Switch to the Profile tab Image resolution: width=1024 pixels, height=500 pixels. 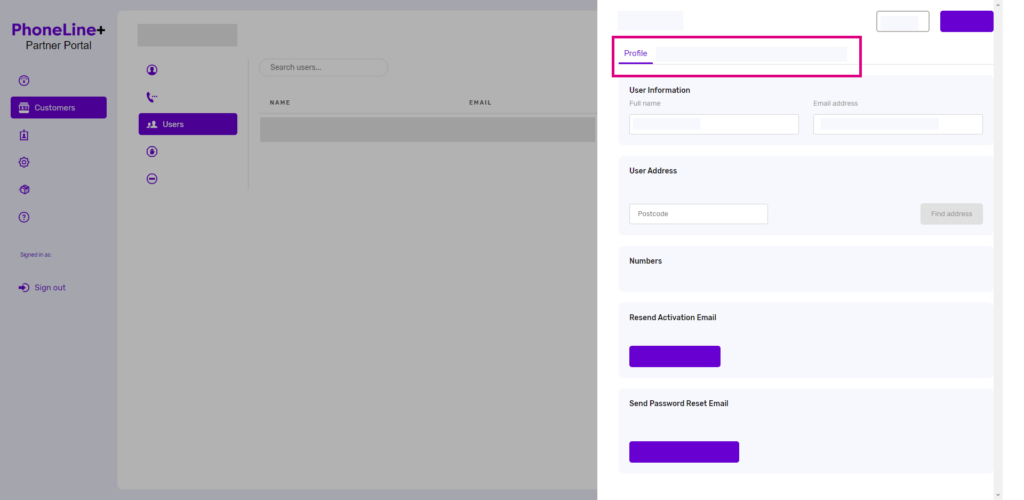point(635,53)
